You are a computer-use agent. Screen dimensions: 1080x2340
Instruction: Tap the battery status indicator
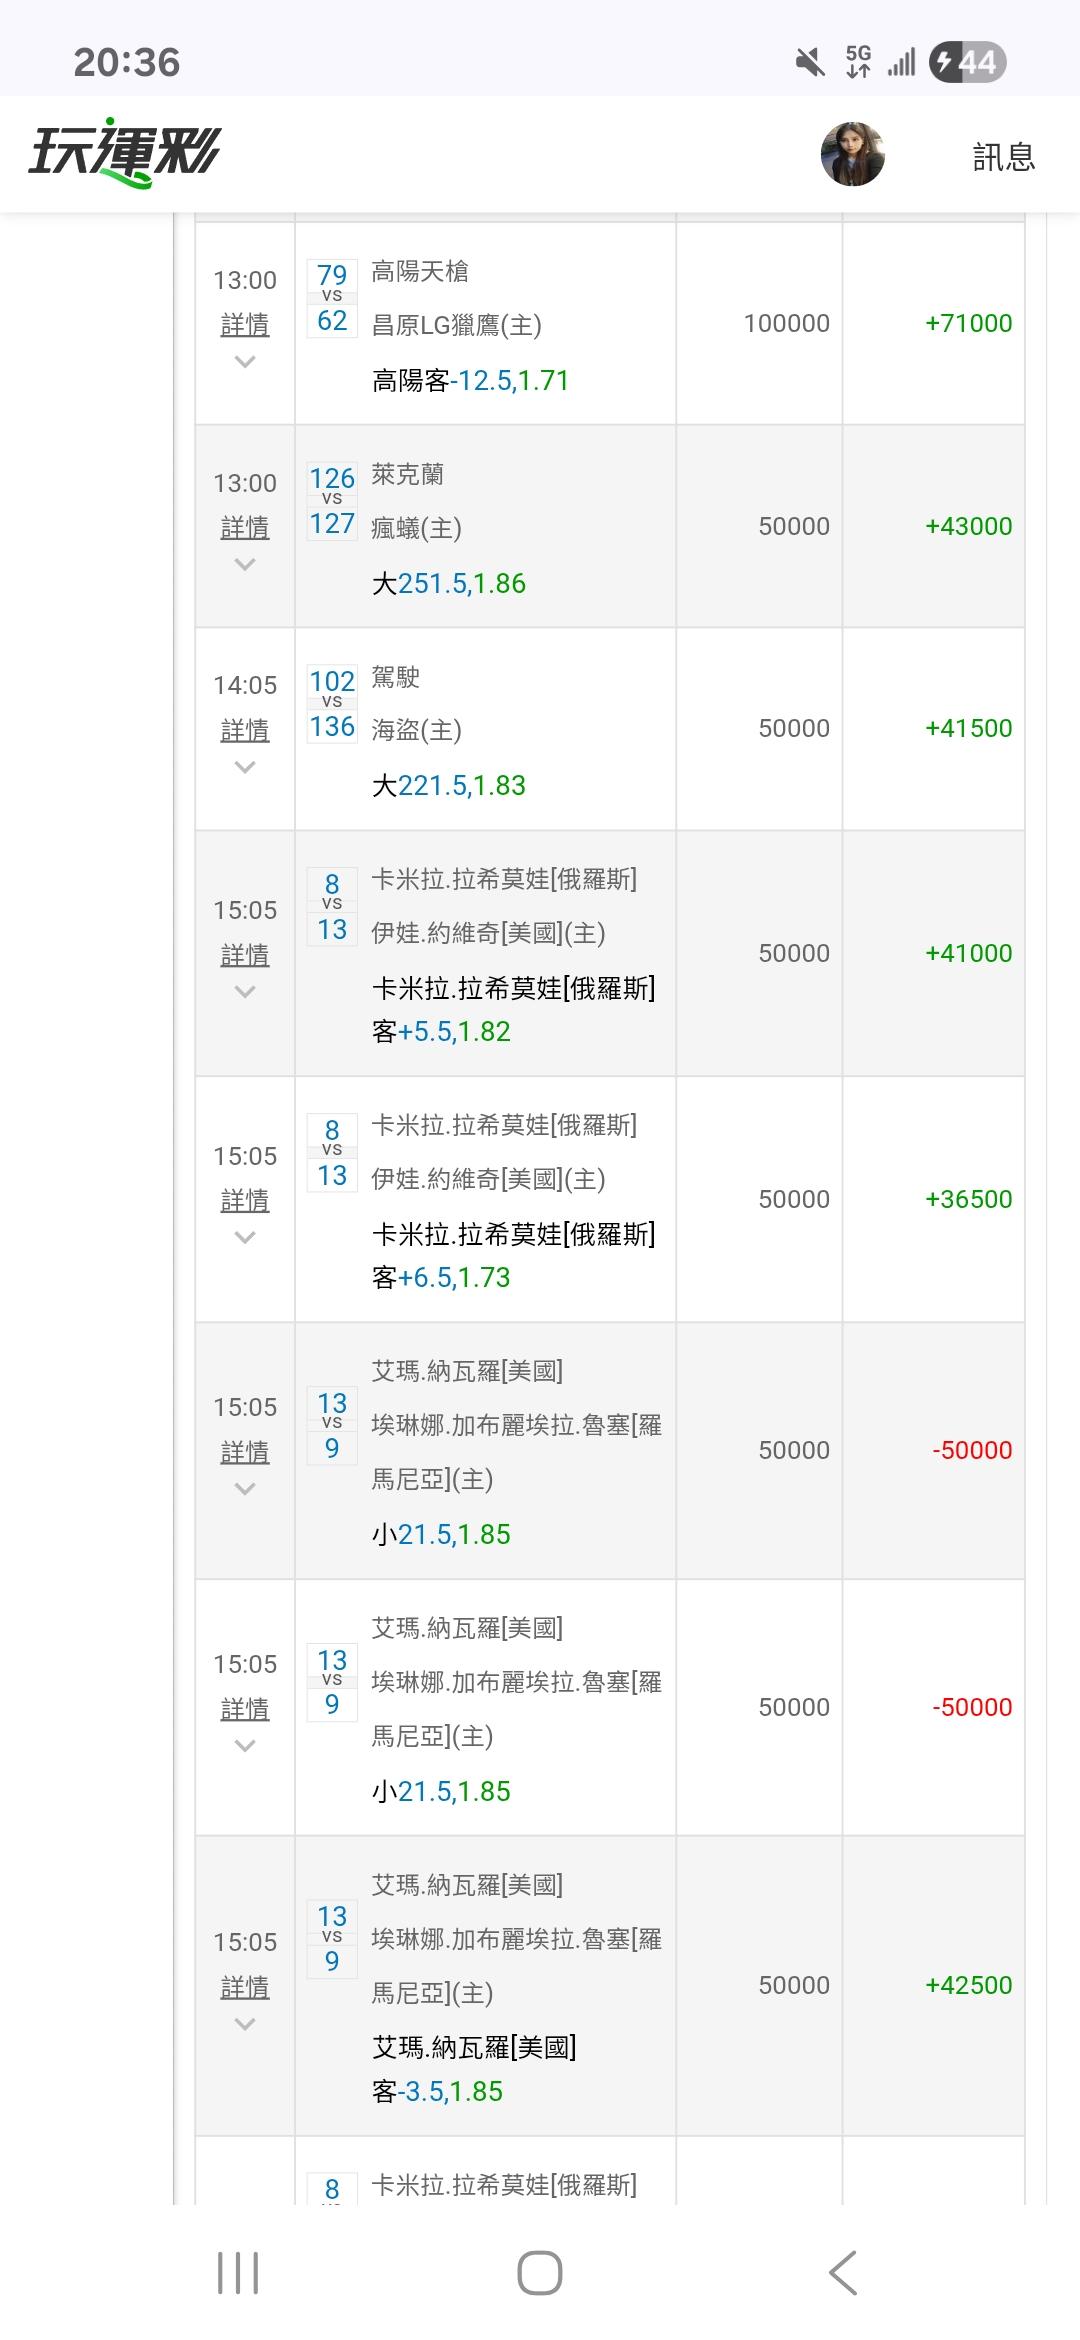point(966,62)
